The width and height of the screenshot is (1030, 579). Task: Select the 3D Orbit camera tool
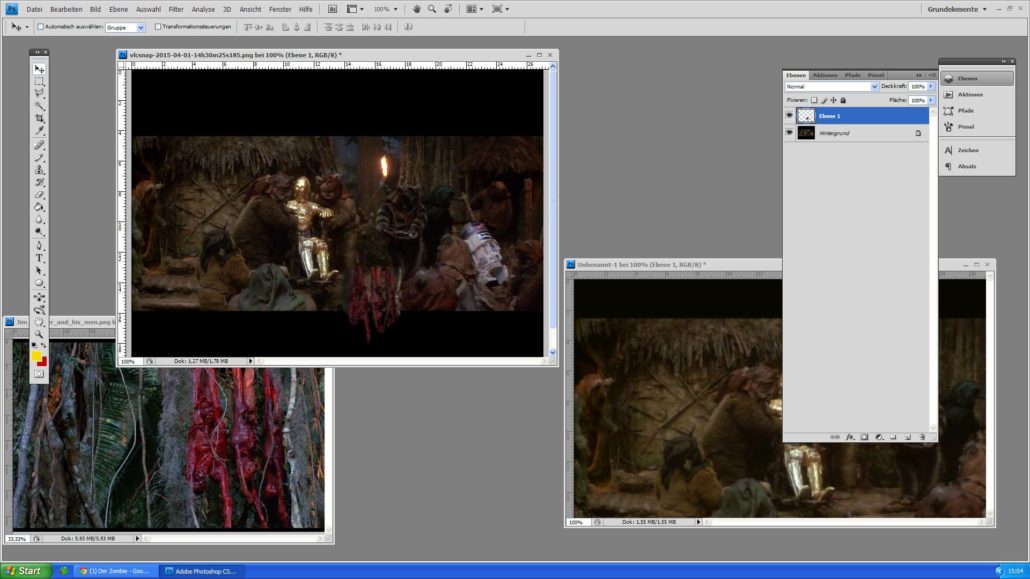coord(39,310)
